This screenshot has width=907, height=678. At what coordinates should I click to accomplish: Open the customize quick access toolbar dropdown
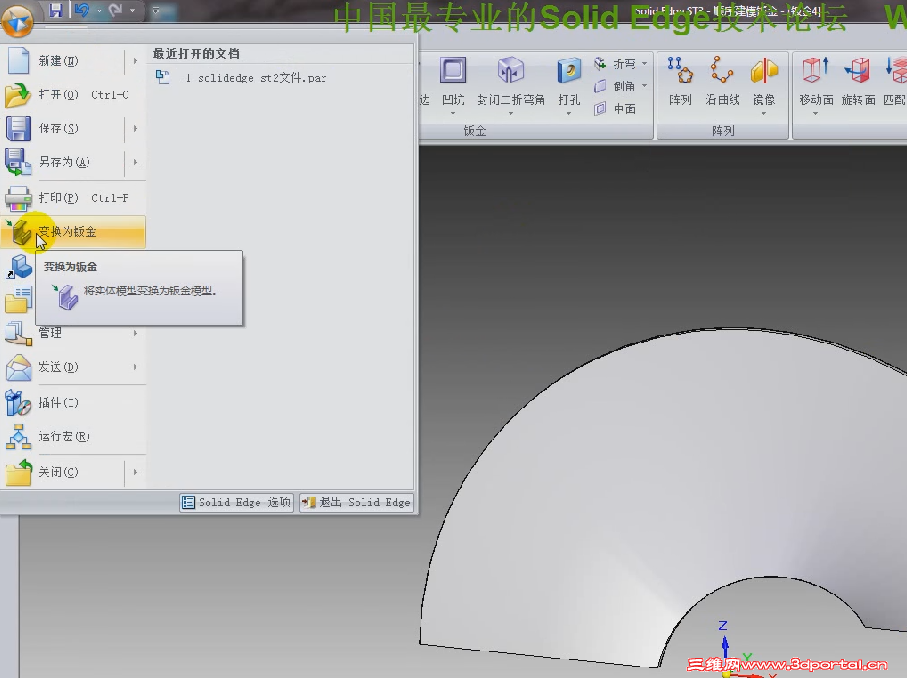pyautogui.click(x=156, y=10)
